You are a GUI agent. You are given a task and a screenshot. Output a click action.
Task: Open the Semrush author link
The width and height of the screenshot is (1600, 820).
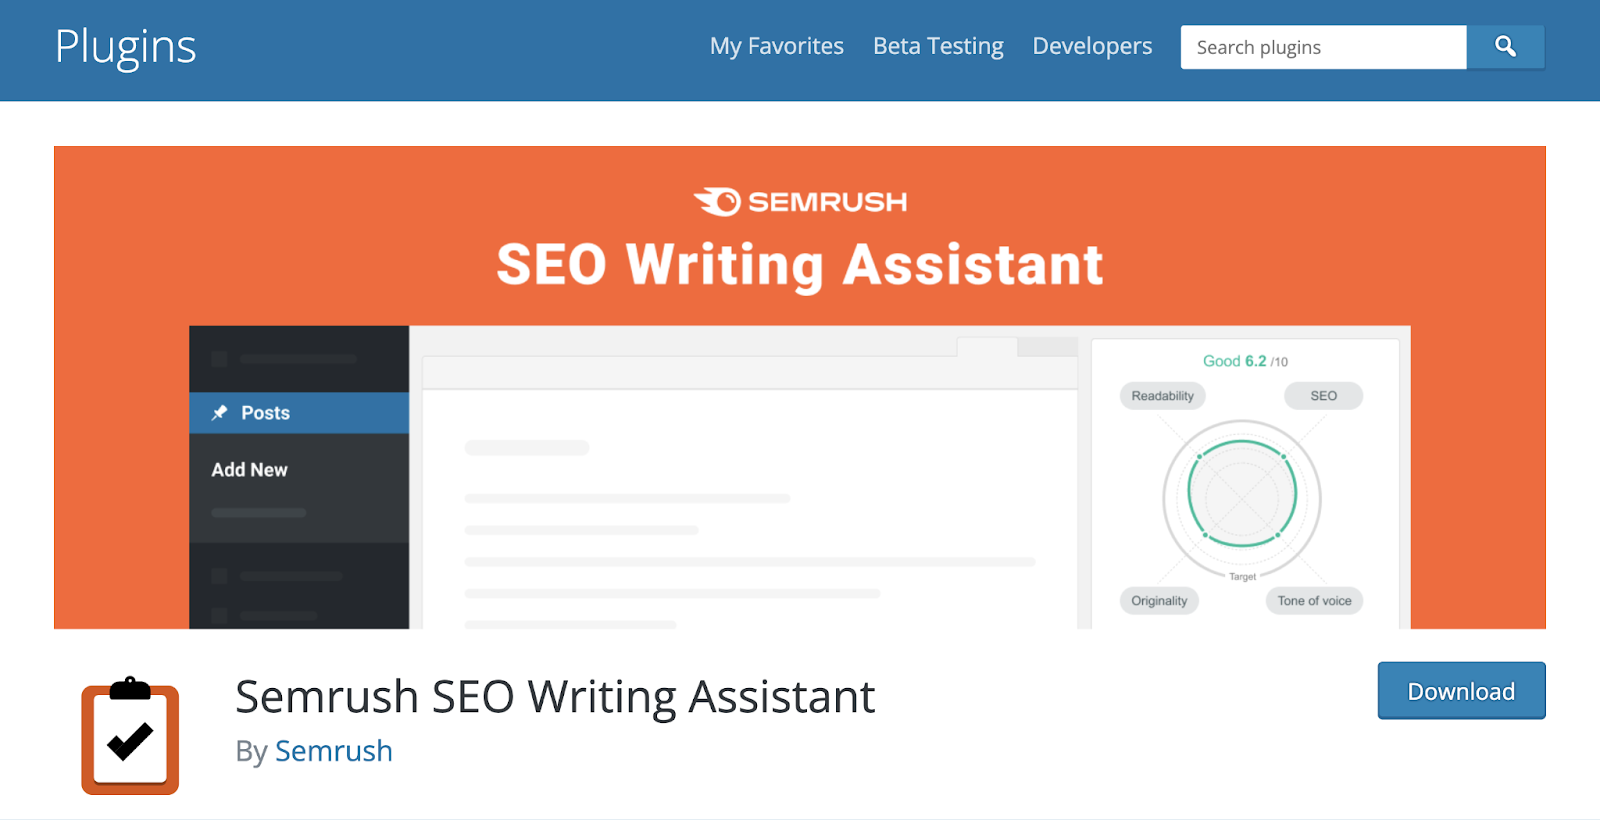point(334,751)
